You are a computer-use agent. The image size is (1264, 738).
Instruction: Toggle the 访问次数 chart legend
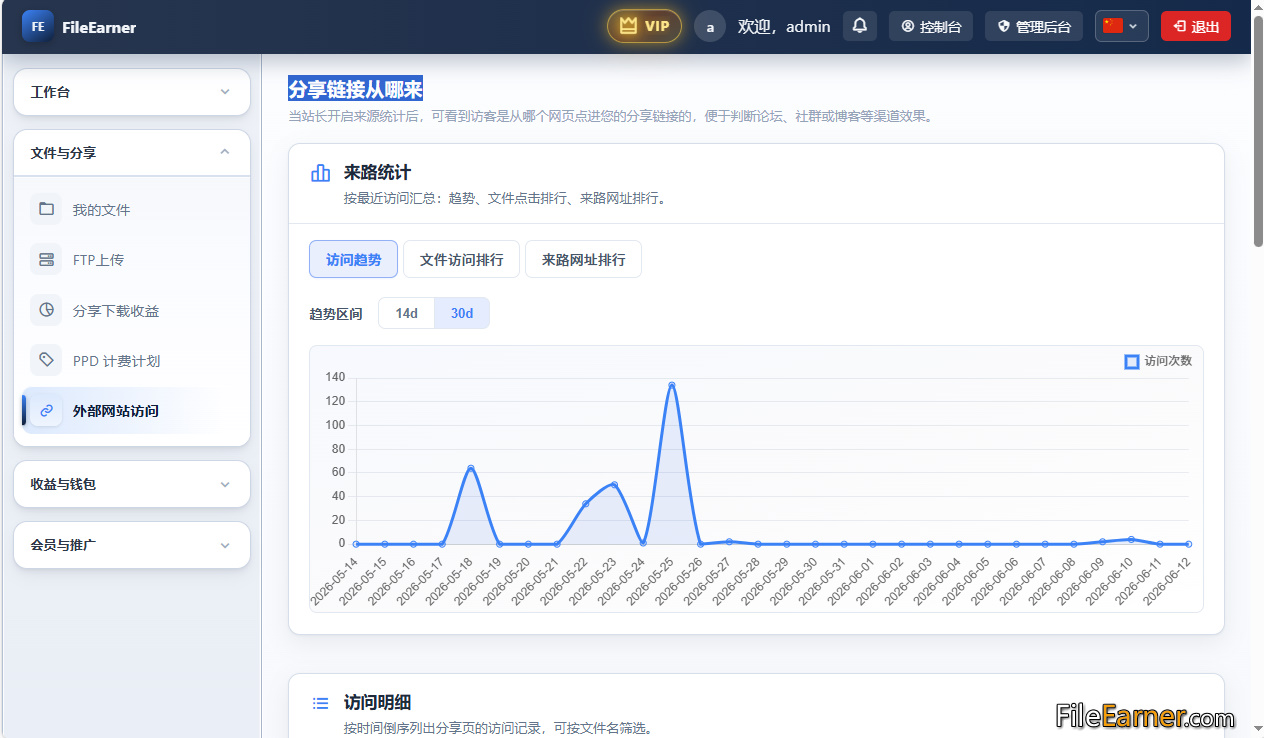(x=1158, y=361)
